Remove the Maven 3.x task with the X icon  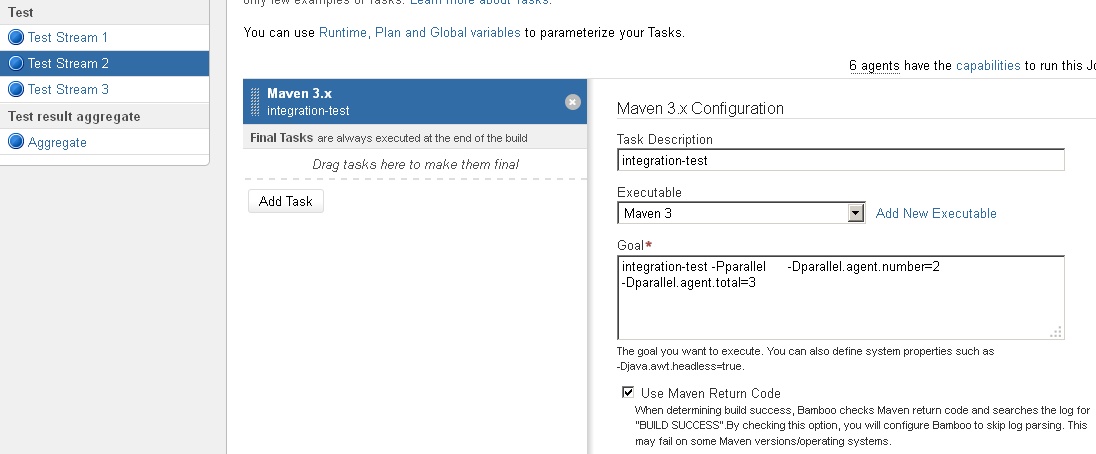(x=572, y=102)
